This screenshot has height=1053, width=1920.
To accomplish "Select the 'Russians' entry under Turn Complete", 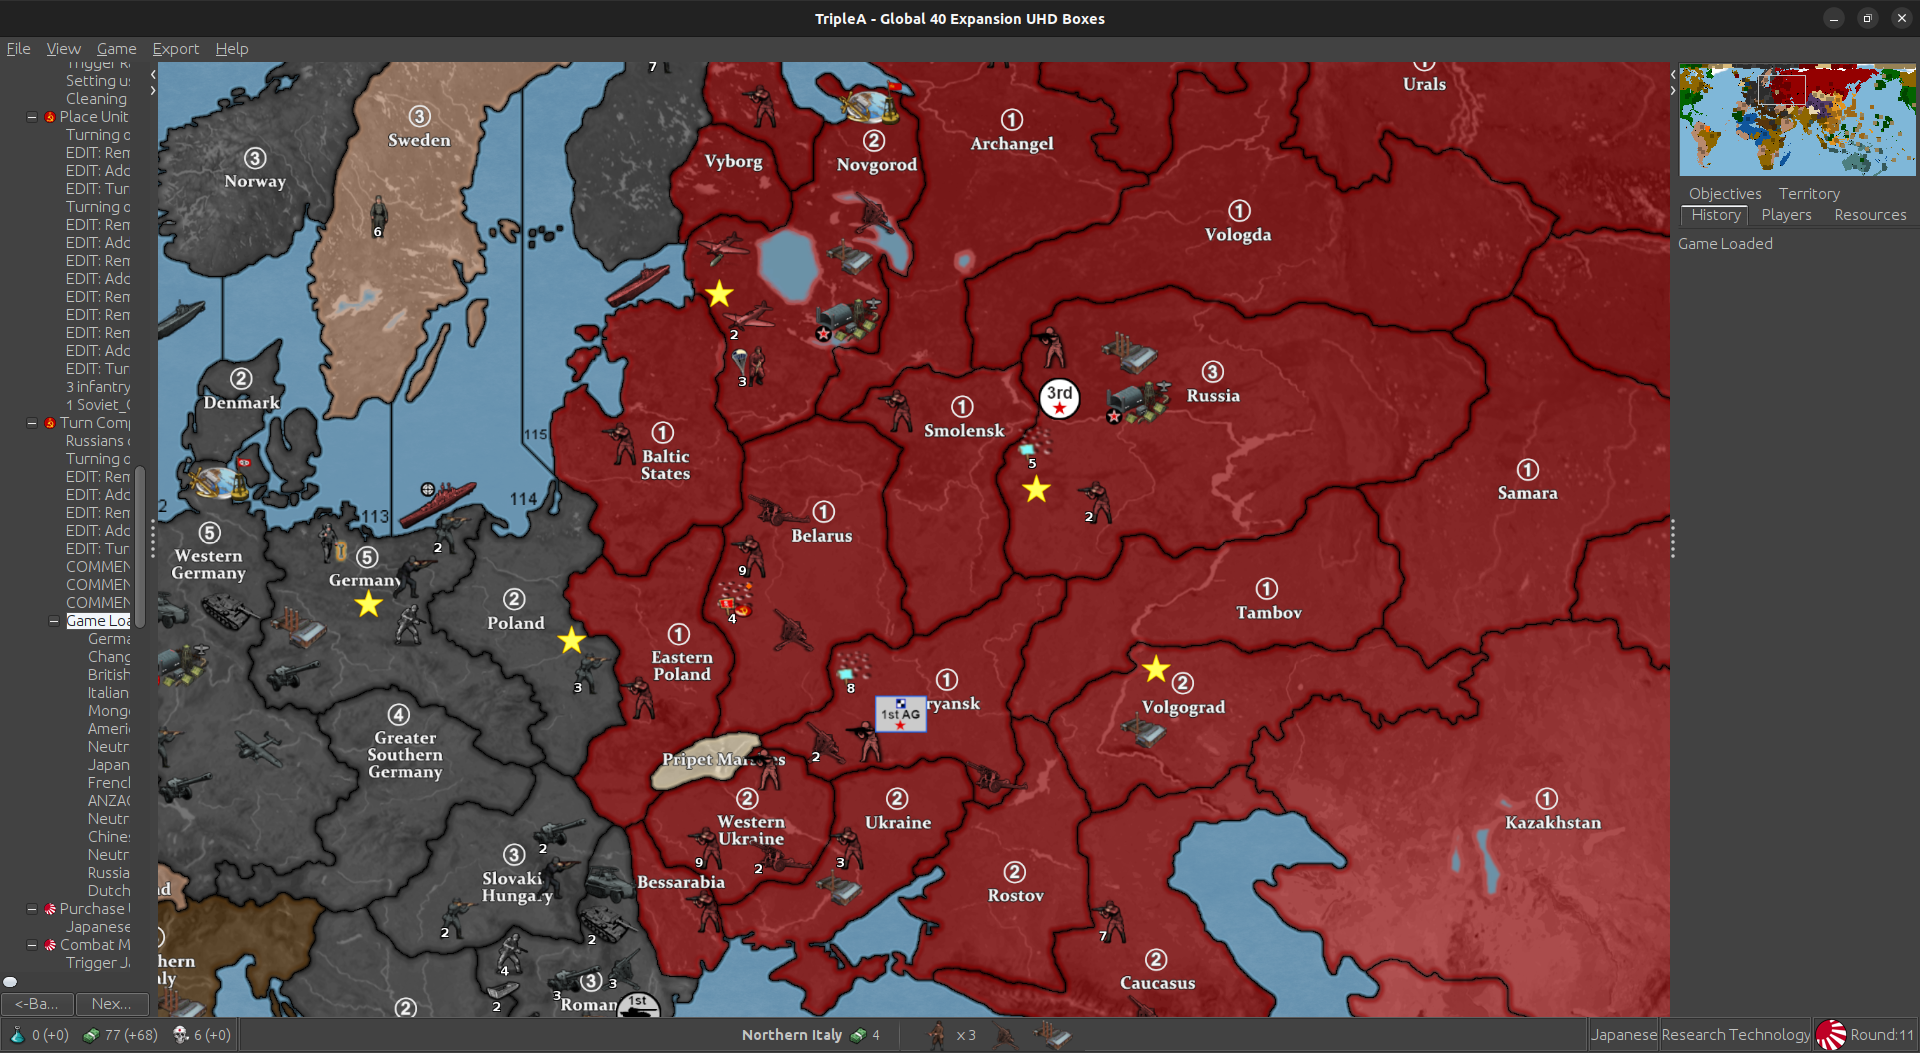I will (x=98, y=440).
